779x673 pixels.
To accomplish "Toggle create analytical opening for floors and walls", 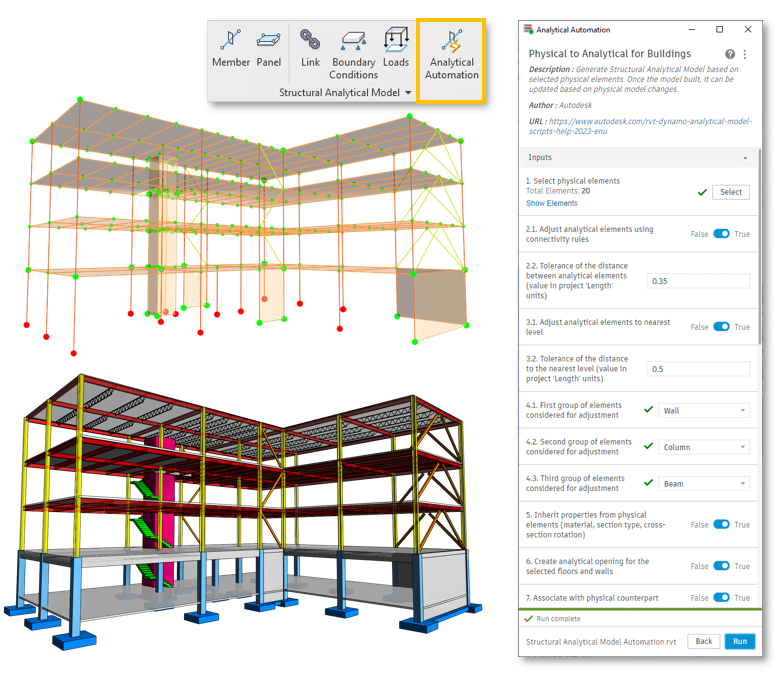I will click(x=721, y=566).
